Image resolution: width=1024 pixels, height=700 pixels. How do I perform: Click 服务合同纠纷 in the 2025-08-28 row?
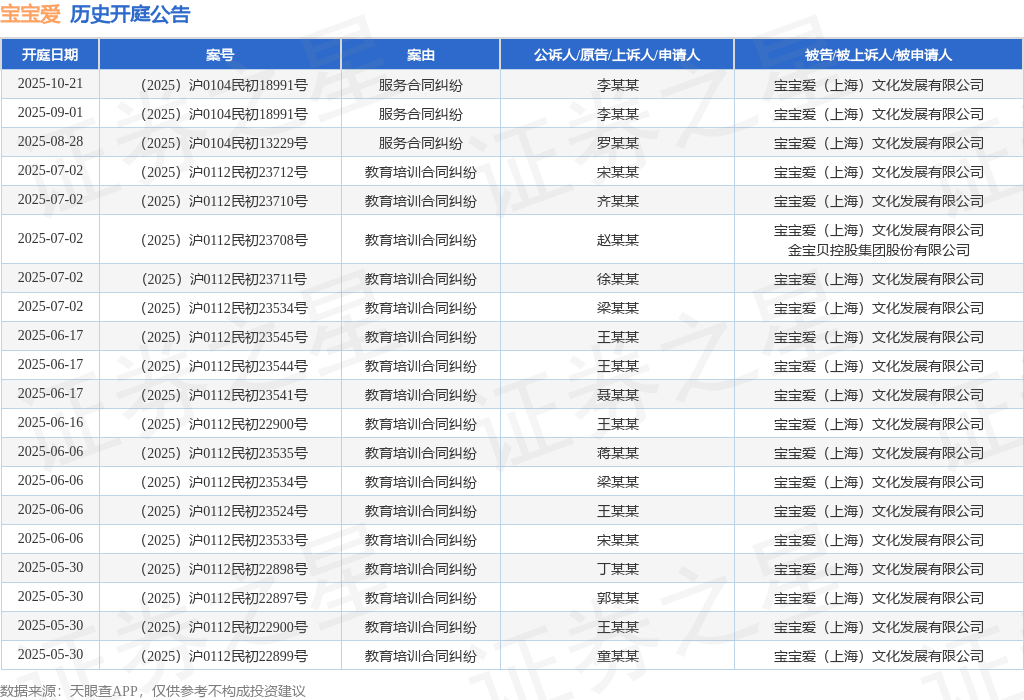[x=421, y=143]
